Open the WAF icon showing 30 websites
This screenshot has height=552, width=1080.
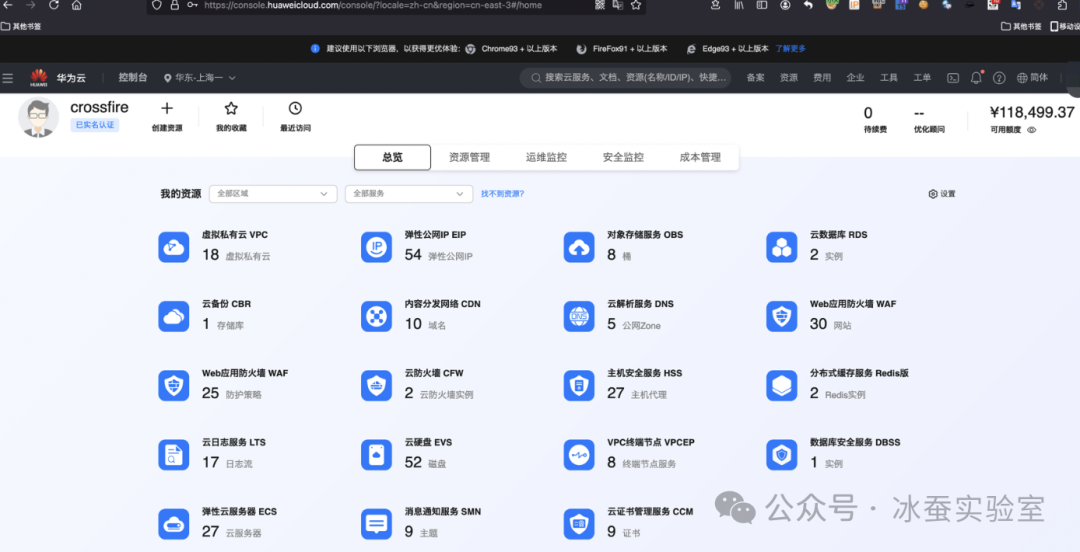tap(781, 316)
